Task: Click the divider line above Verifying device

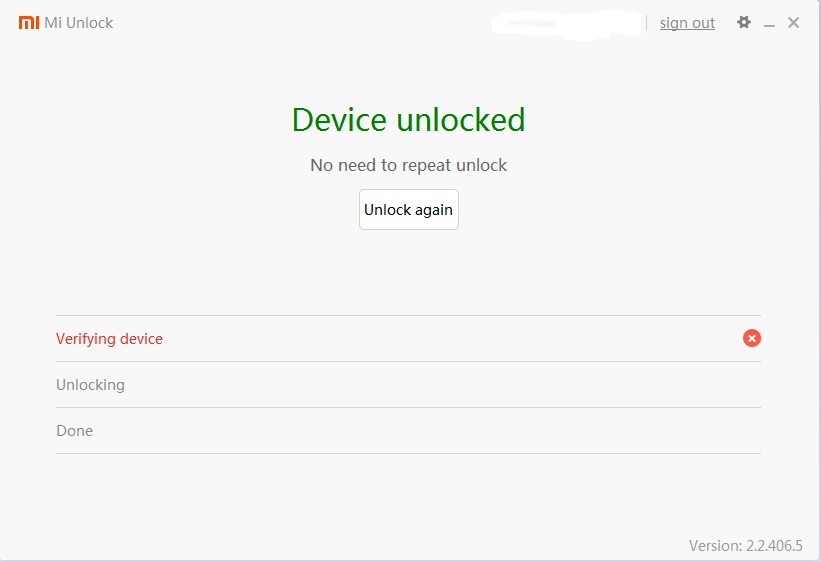Action: (x=408, y=316)
